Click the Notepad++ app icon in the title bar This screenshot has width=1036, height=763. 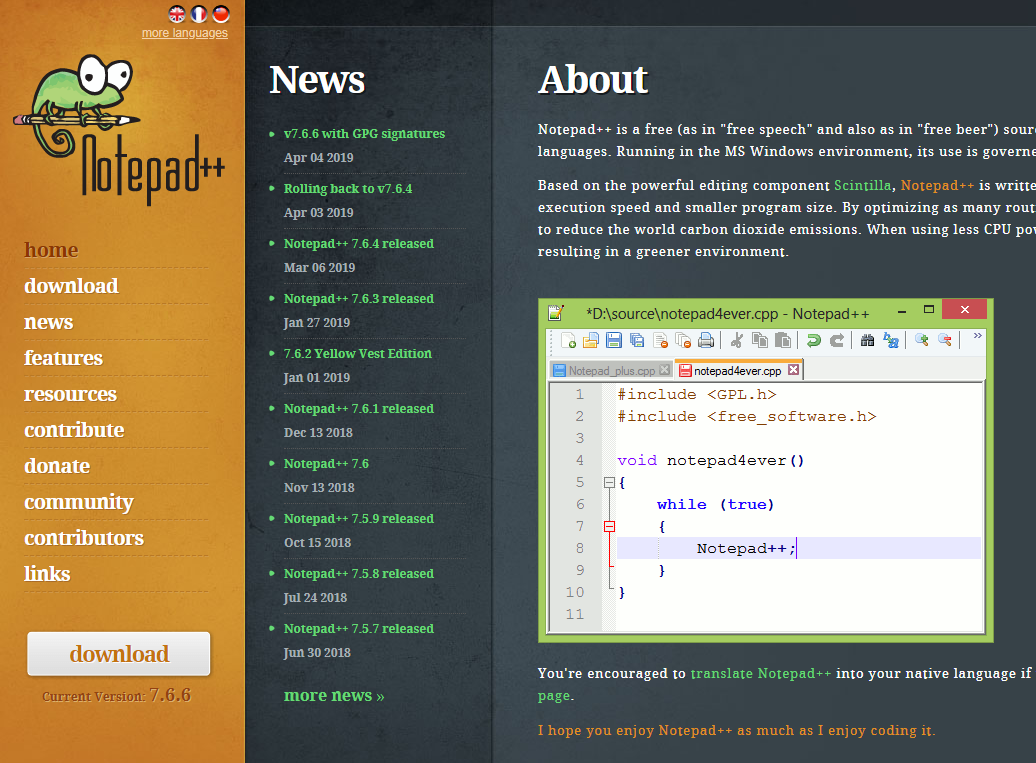coord(556,312)
